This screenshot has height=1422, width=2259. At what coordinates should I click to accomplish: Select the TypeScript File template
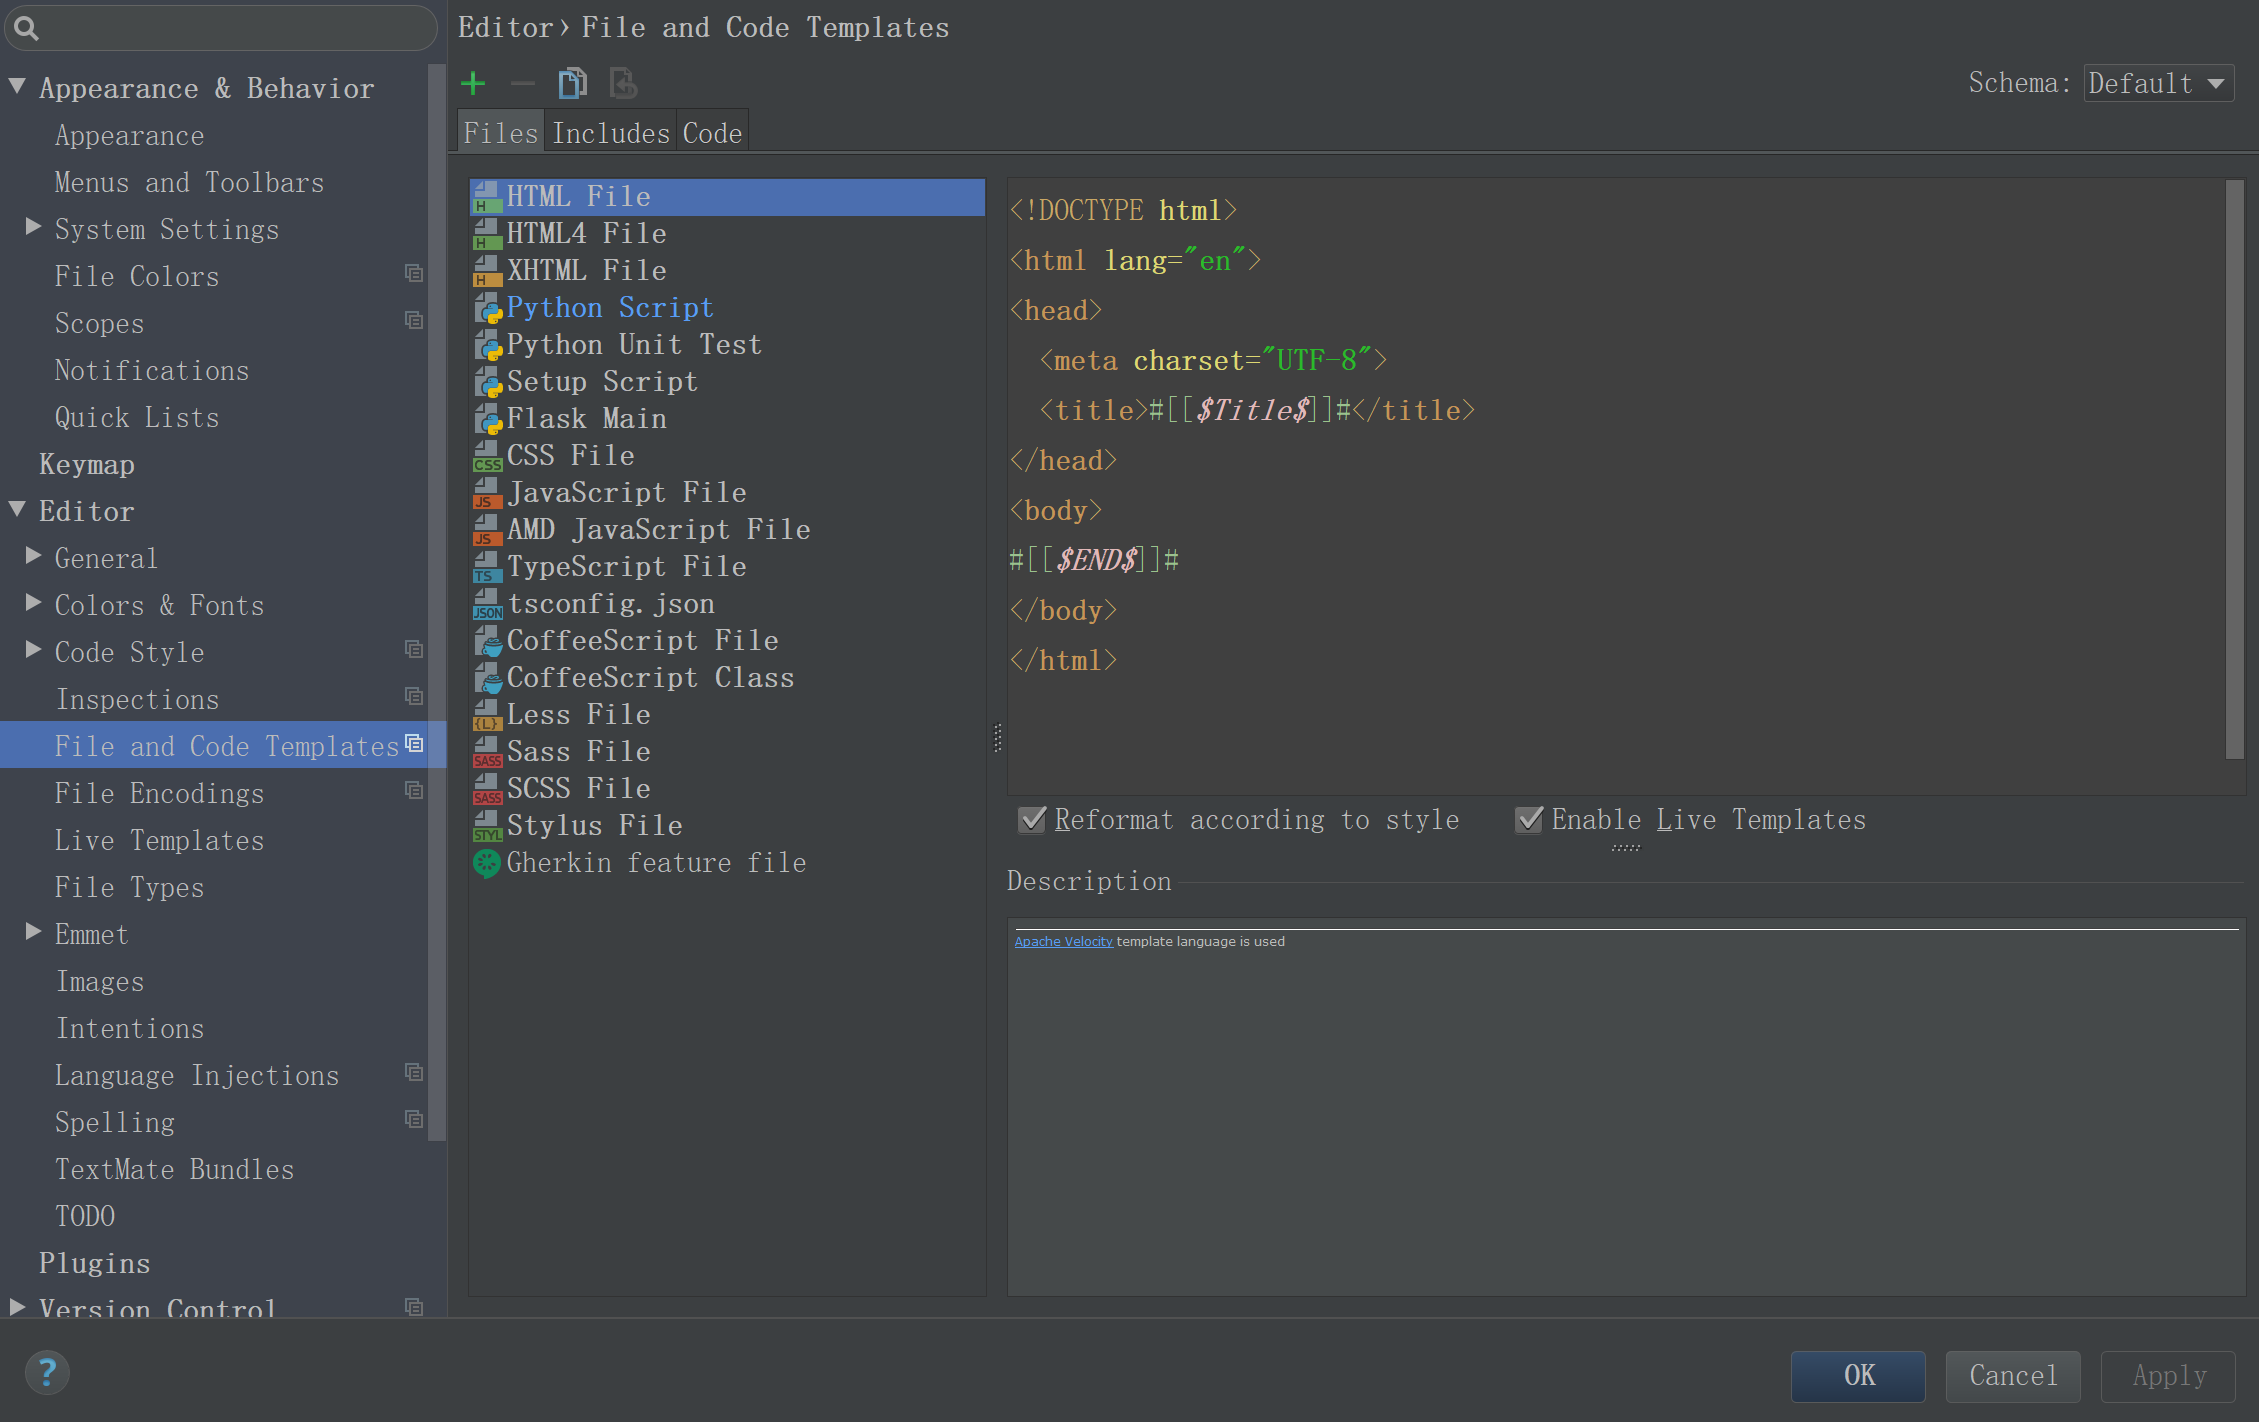point(626,567)
